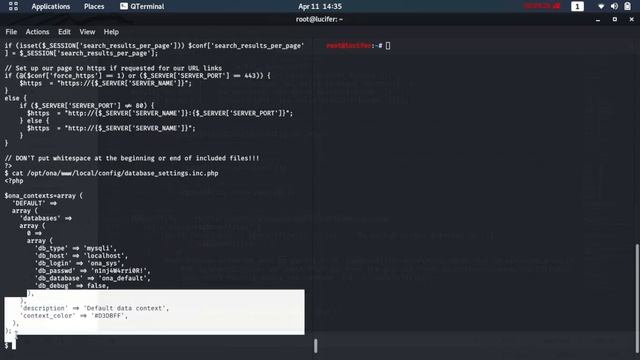640x360 pixels.
Task: Click the cat database_settings.inc.php command line
Action: (111, 173)
